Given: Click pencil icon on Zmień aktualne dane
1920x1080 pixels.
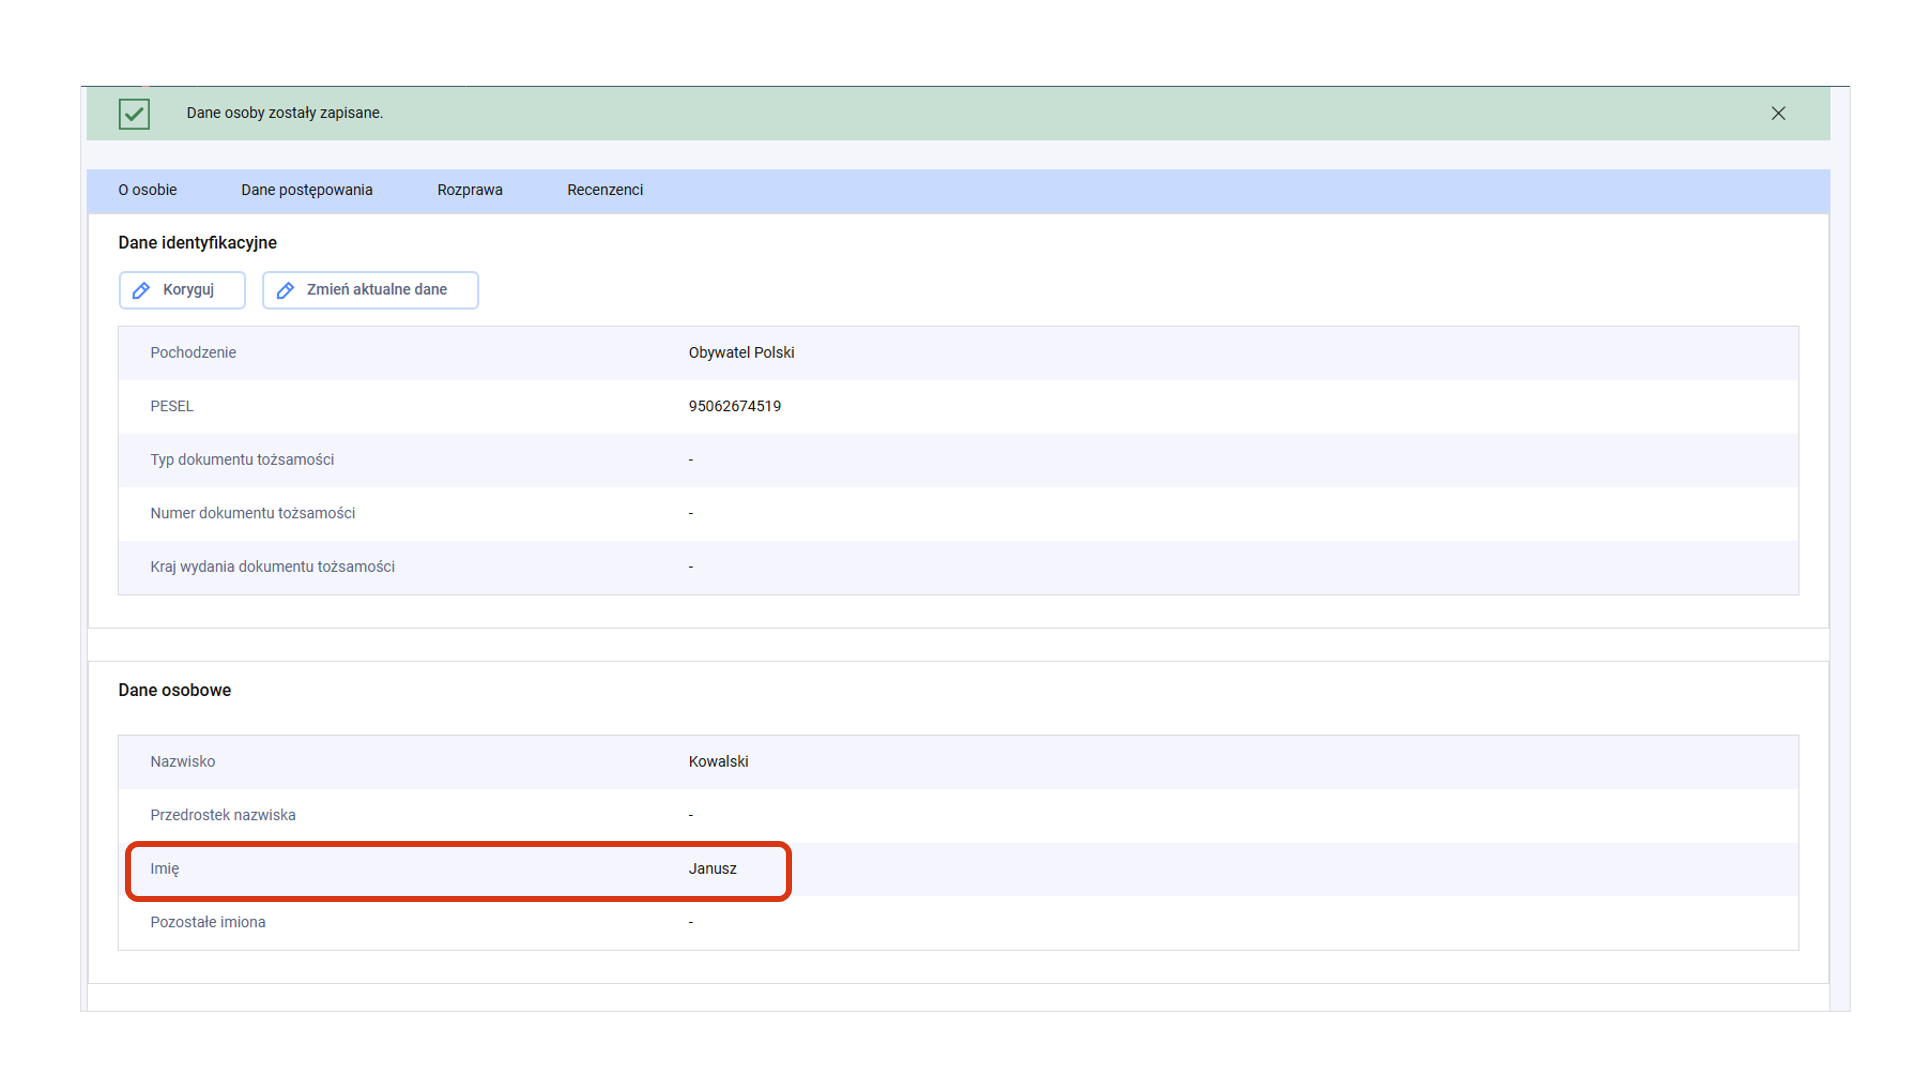Looking at the screenshot, I should pyautogui.click(x=286, y=290).
